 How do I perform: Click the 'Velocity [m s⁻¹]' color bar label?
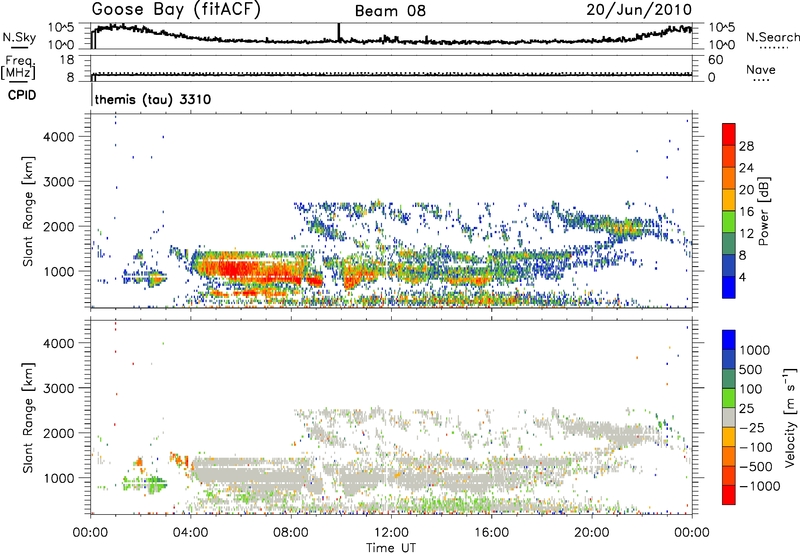(790, 417)
